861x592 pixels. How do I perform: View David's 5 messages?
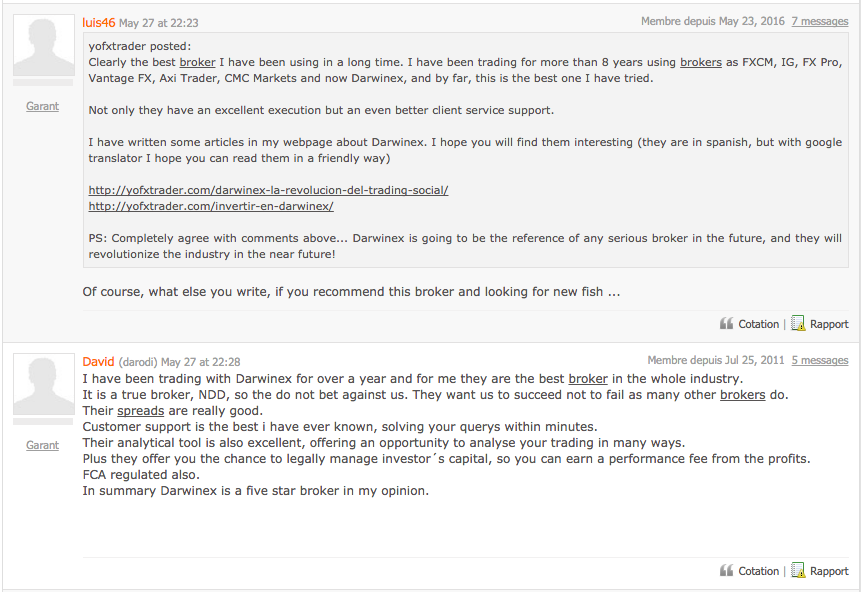(x=819, y=360)
